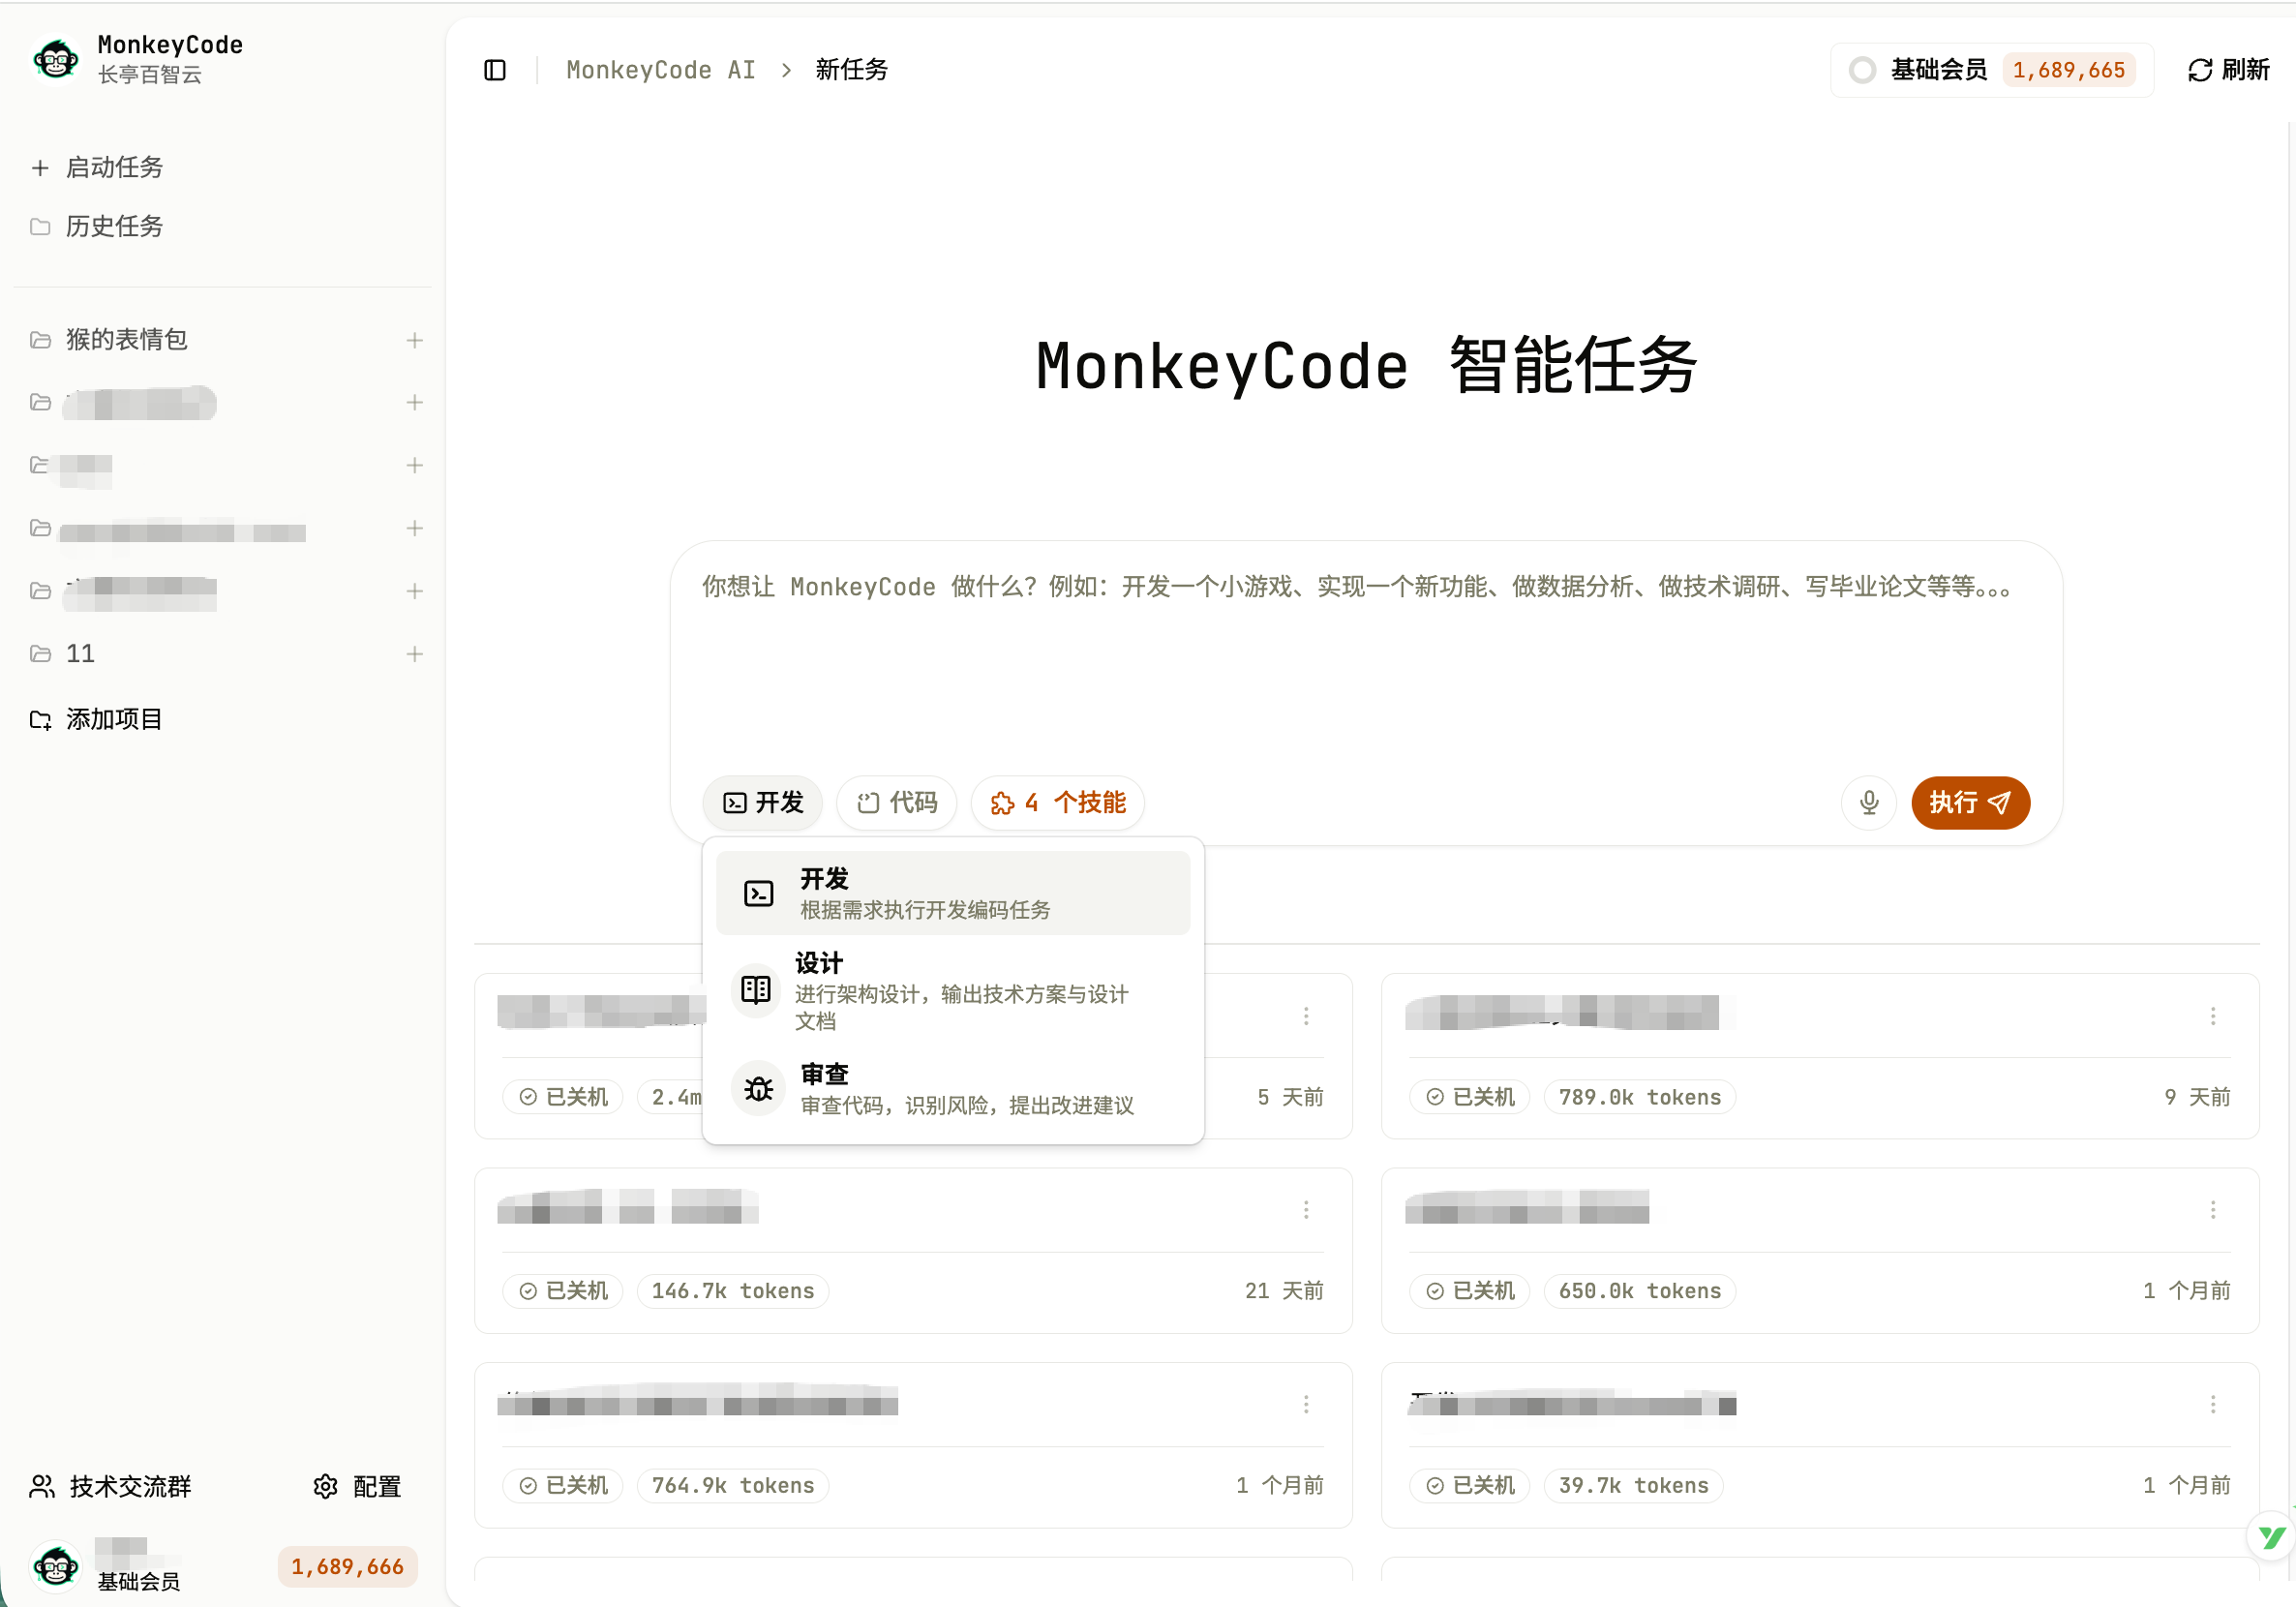2296x1607 pixels.
Task: Open the 技术交流群 community group
Action: point(111,1486)
